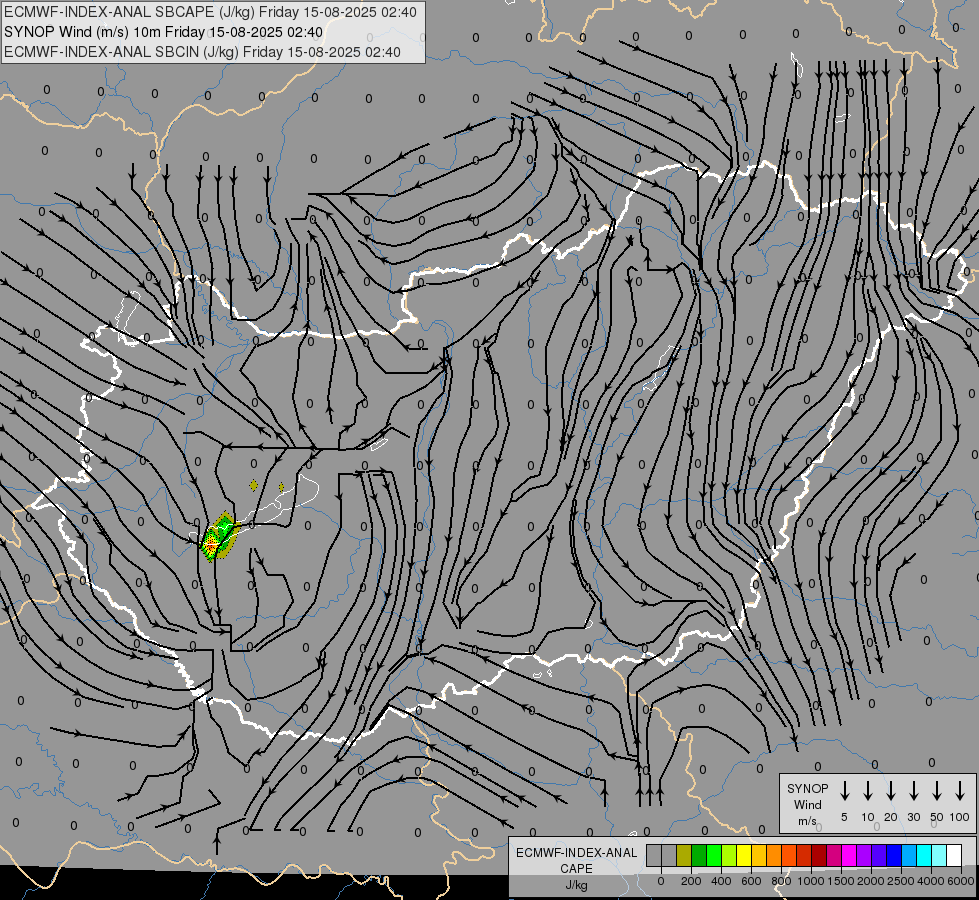Select the purple swatch right of 2000 tick
The height and width of the screenshot is (900, 979).
(x=879, y=855)
